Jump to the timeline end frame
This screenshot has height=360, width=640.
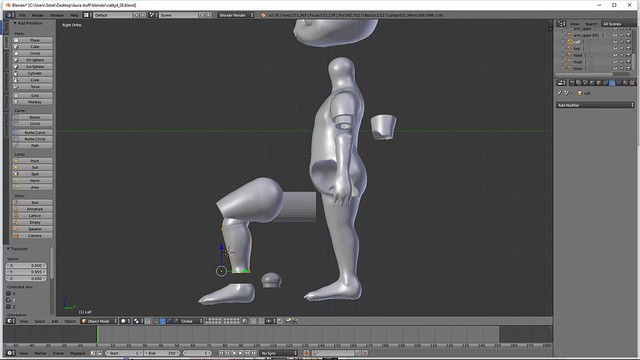point(254,353)
